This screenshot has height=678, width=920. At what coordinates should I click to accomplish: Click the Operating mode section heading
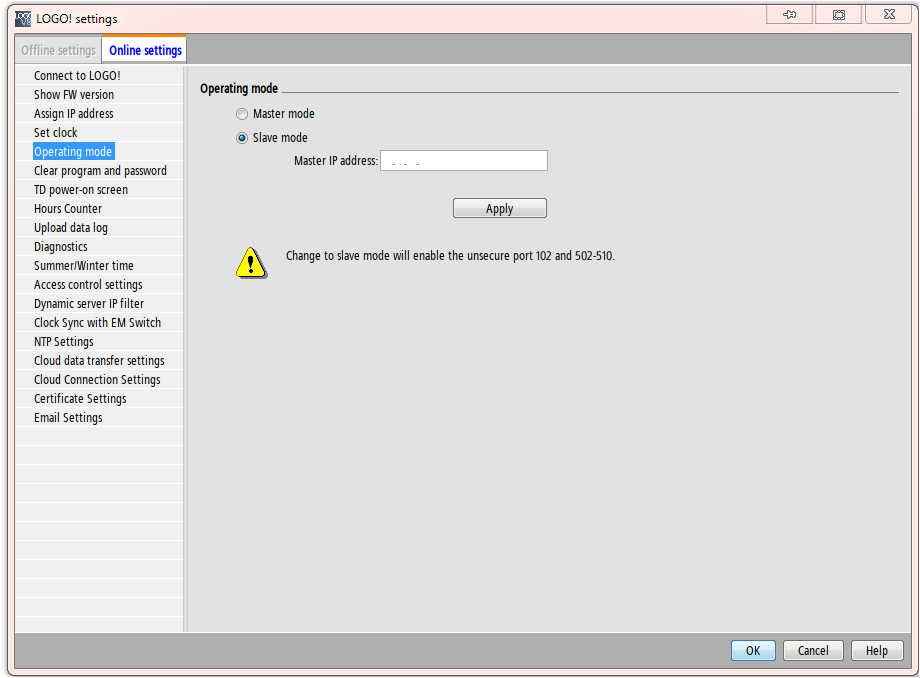click(239, 89)
